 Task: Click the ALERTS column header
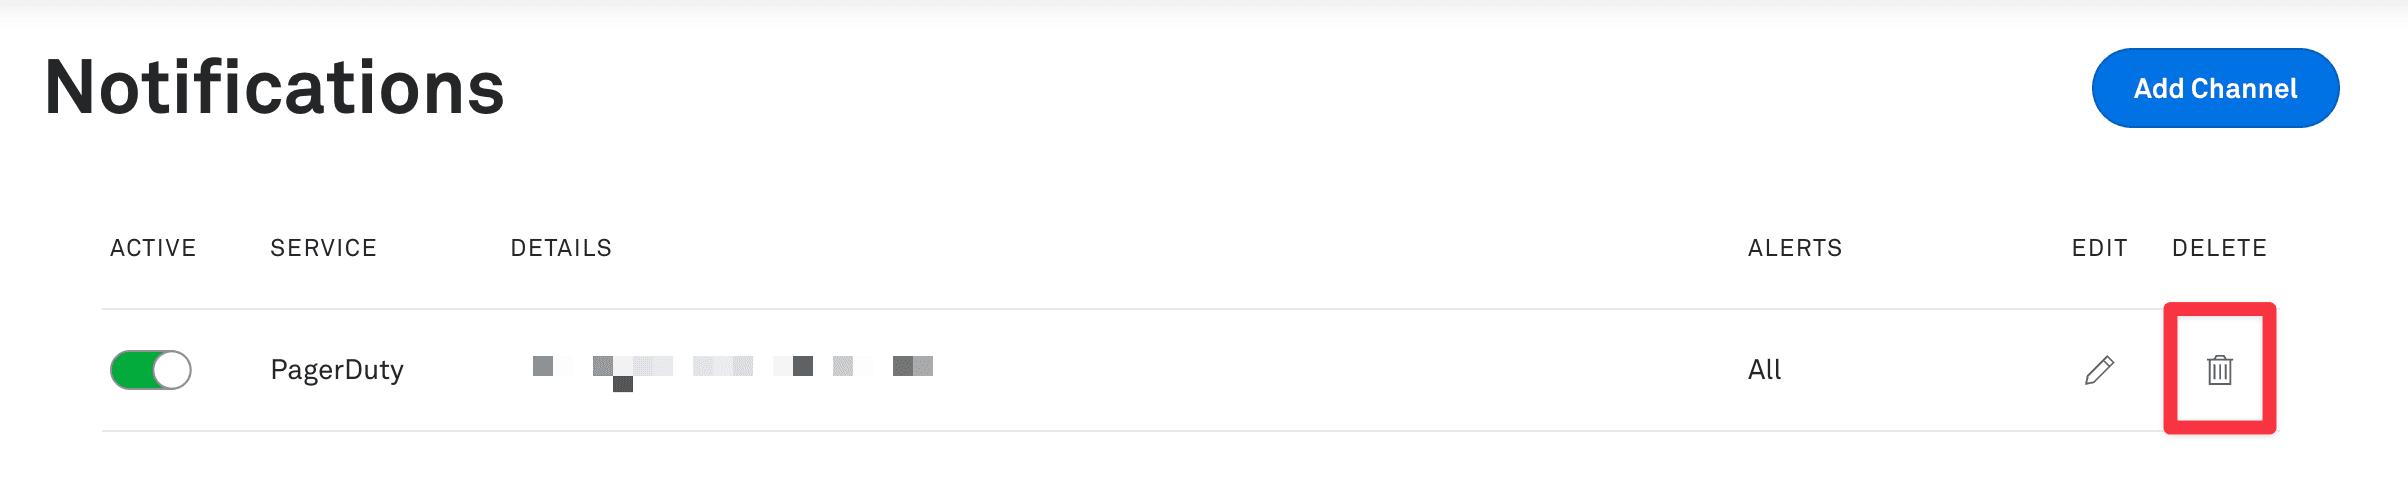pyautogui.click(x=1795, y=248)
